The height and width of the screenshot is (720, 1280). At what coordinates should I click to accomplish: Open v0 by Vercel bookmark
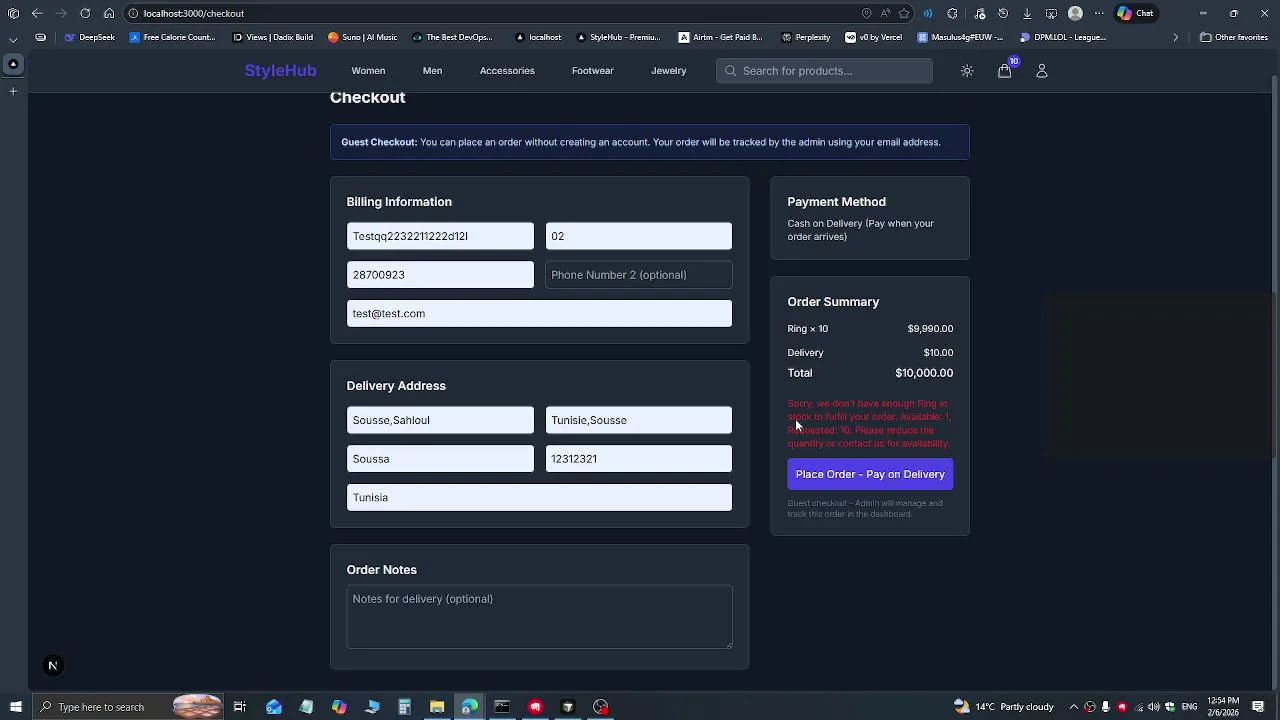[873, 37]
